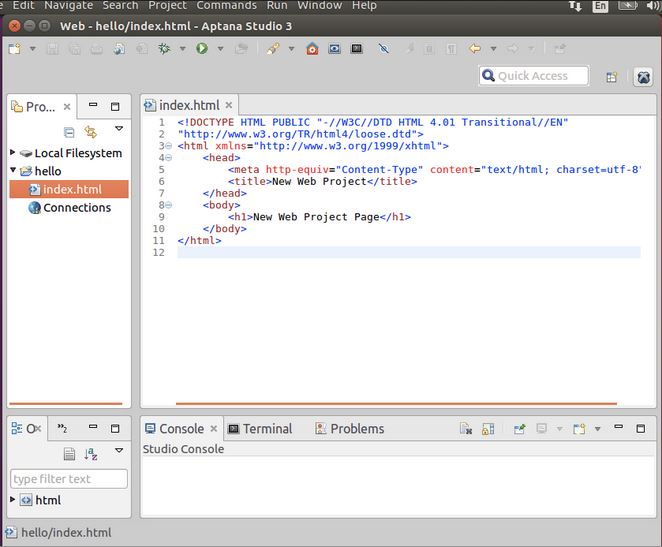Image resolution: width=662 pixels, height=547 pixels.
Task: Open the Project Explorer view menu triangle
Action: (x=119, y=128)
